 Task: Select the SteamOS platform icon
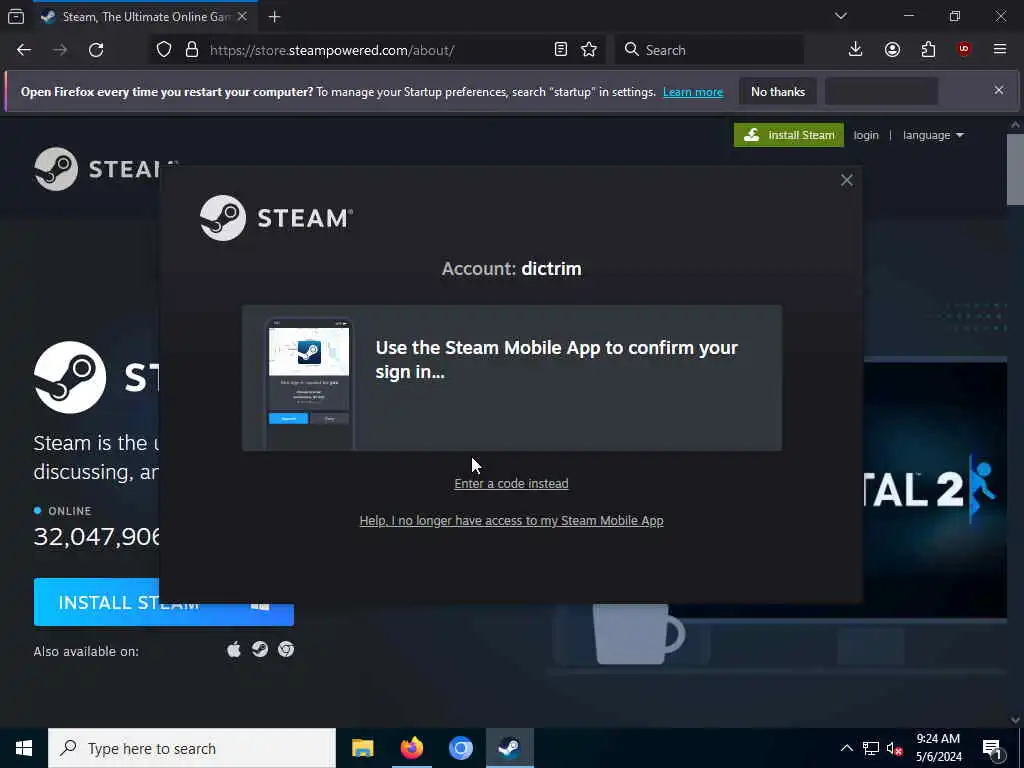pyautogui.click(x=260, y=649)
